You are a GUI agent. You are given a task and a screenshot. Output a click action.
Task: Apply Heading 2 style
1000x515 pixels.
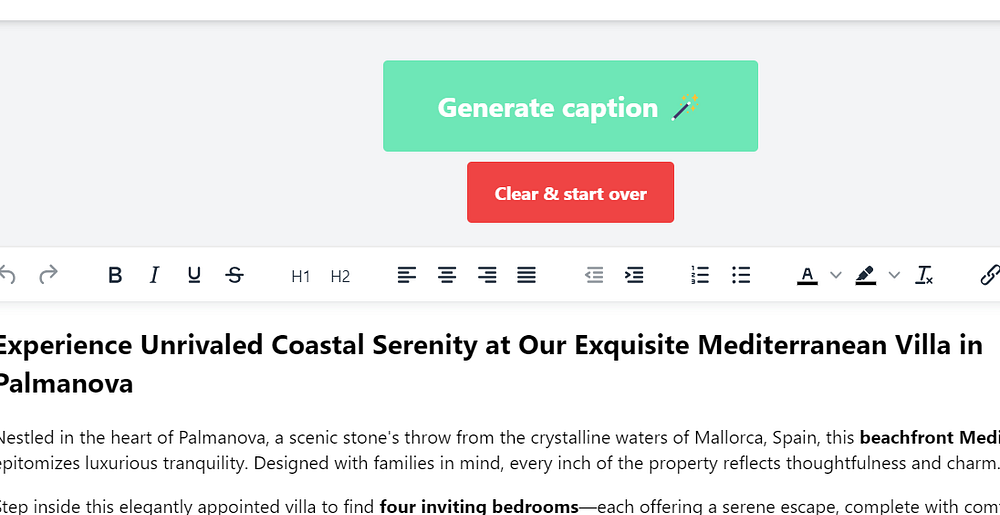click(340, 276)
